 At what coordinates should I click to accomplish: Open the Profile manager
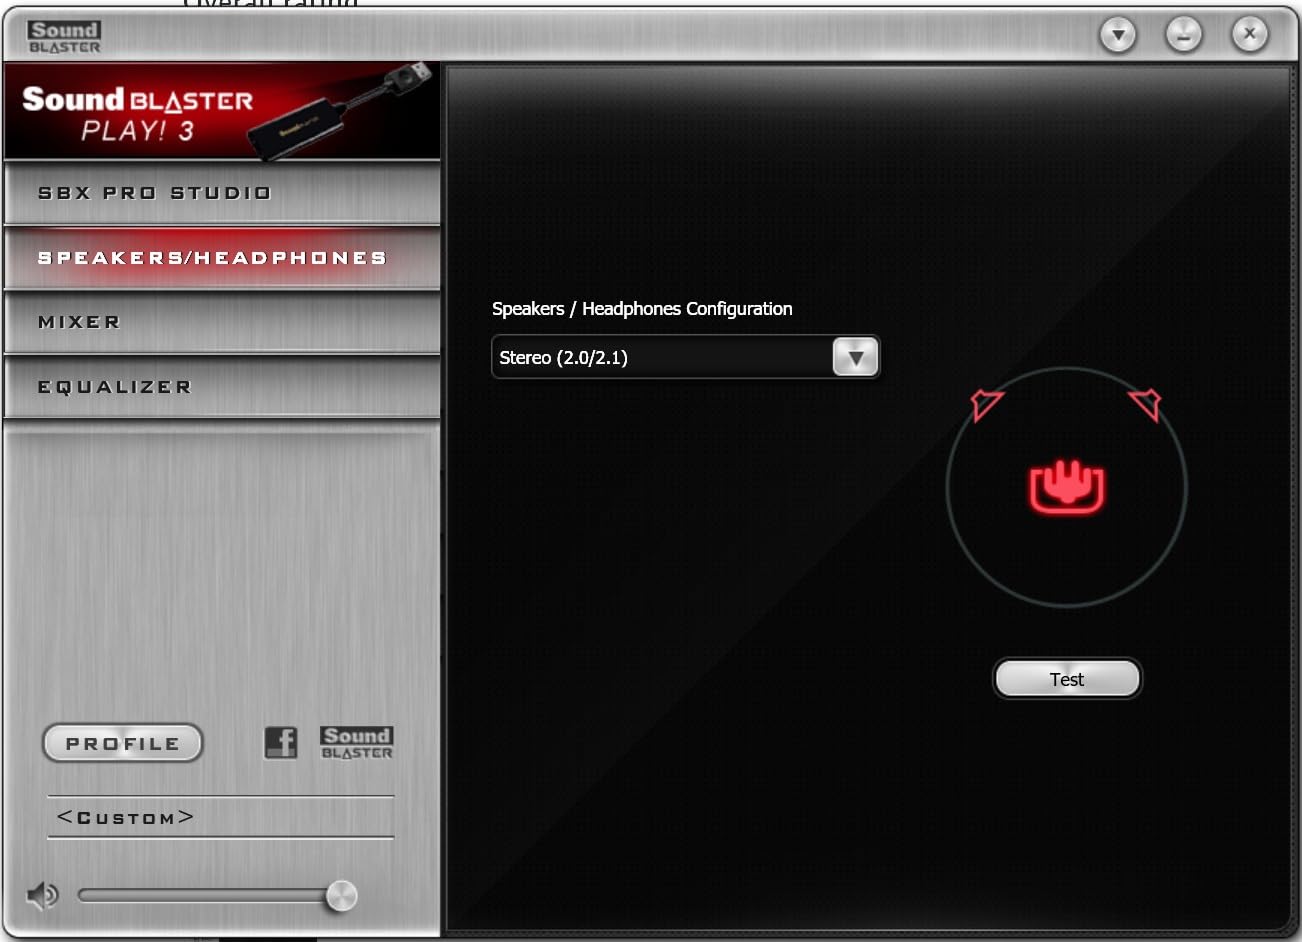122,742
